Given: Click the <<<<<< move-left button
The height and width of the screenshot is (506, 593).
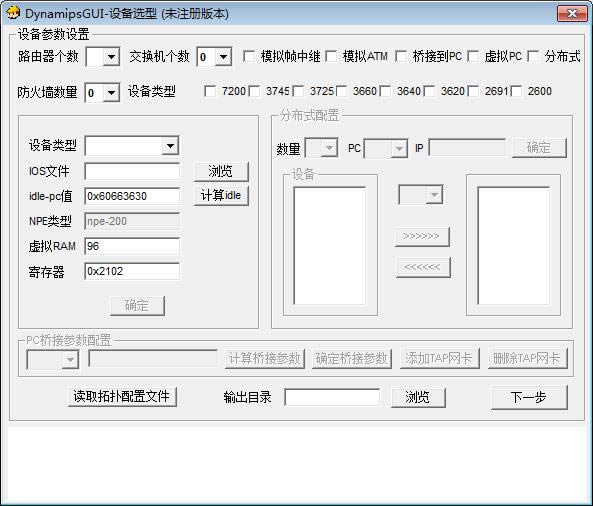Looking at the screenshot, I should pyautogui.click(x=423, y=267).
